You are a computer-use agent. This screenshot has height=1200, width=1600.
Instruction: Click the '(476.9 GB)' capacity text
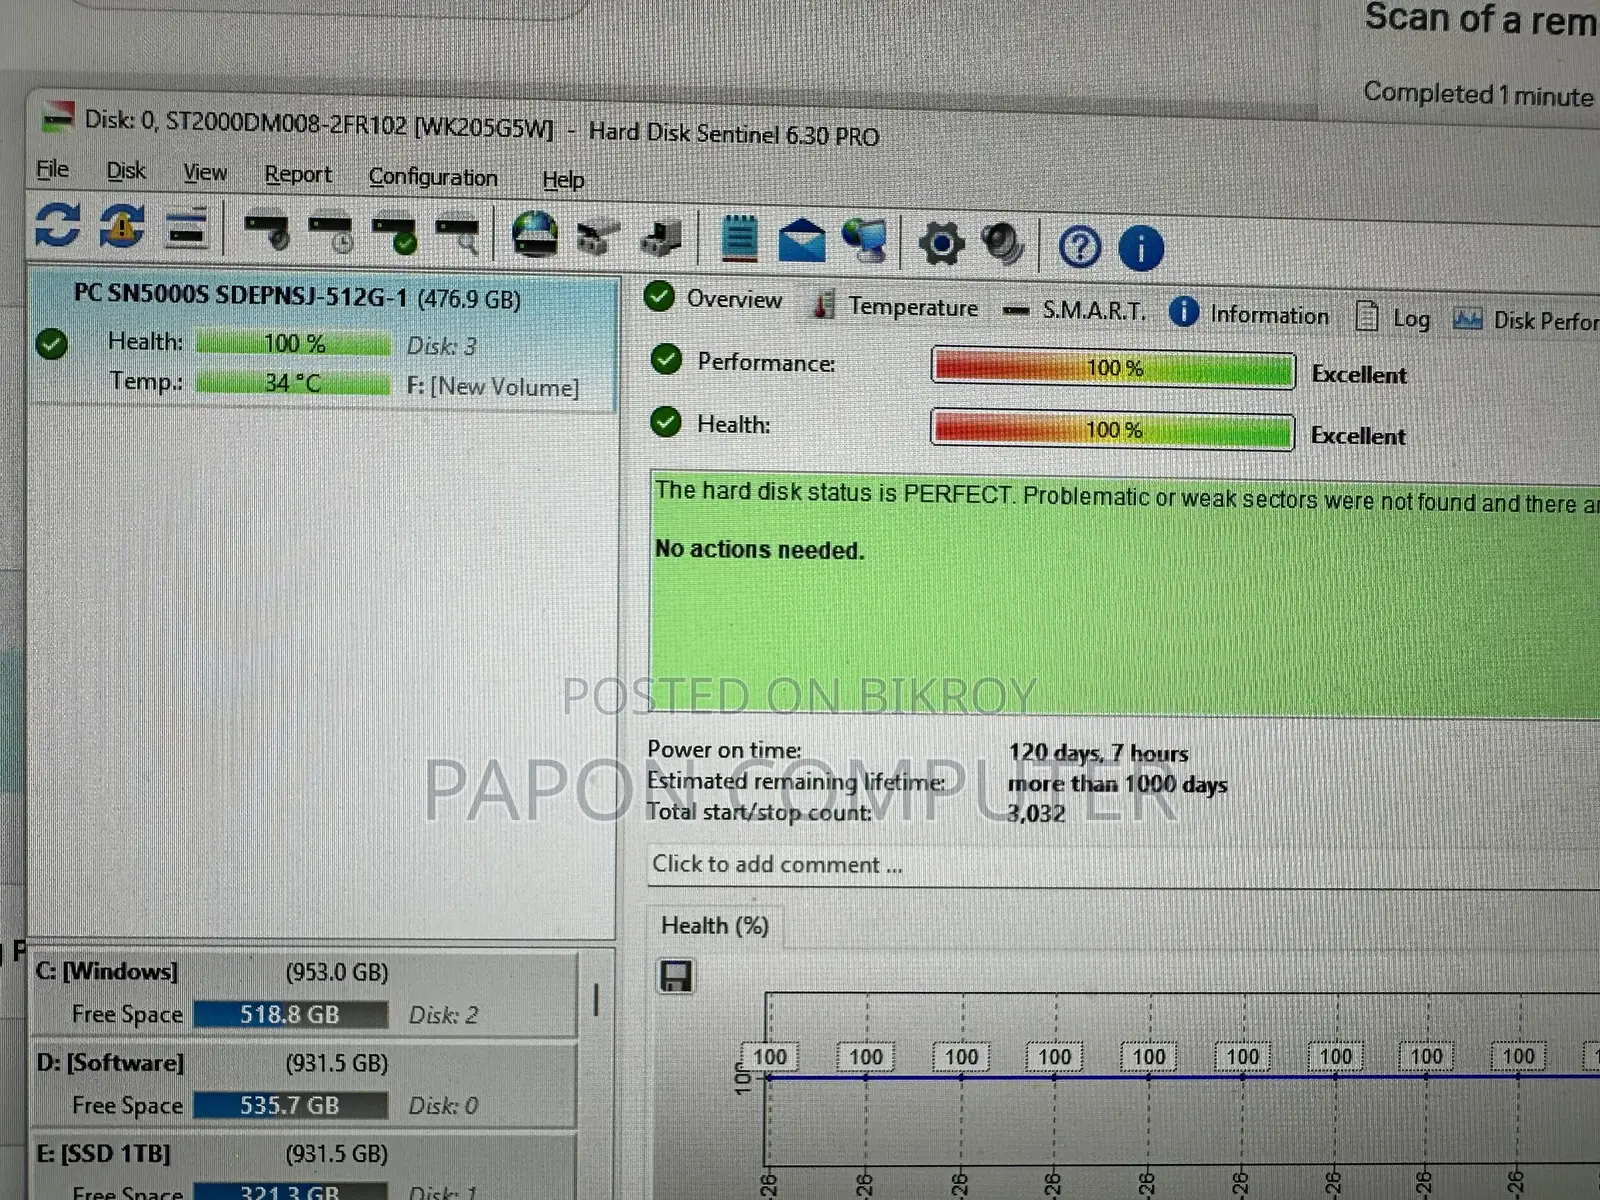point(469,299)
